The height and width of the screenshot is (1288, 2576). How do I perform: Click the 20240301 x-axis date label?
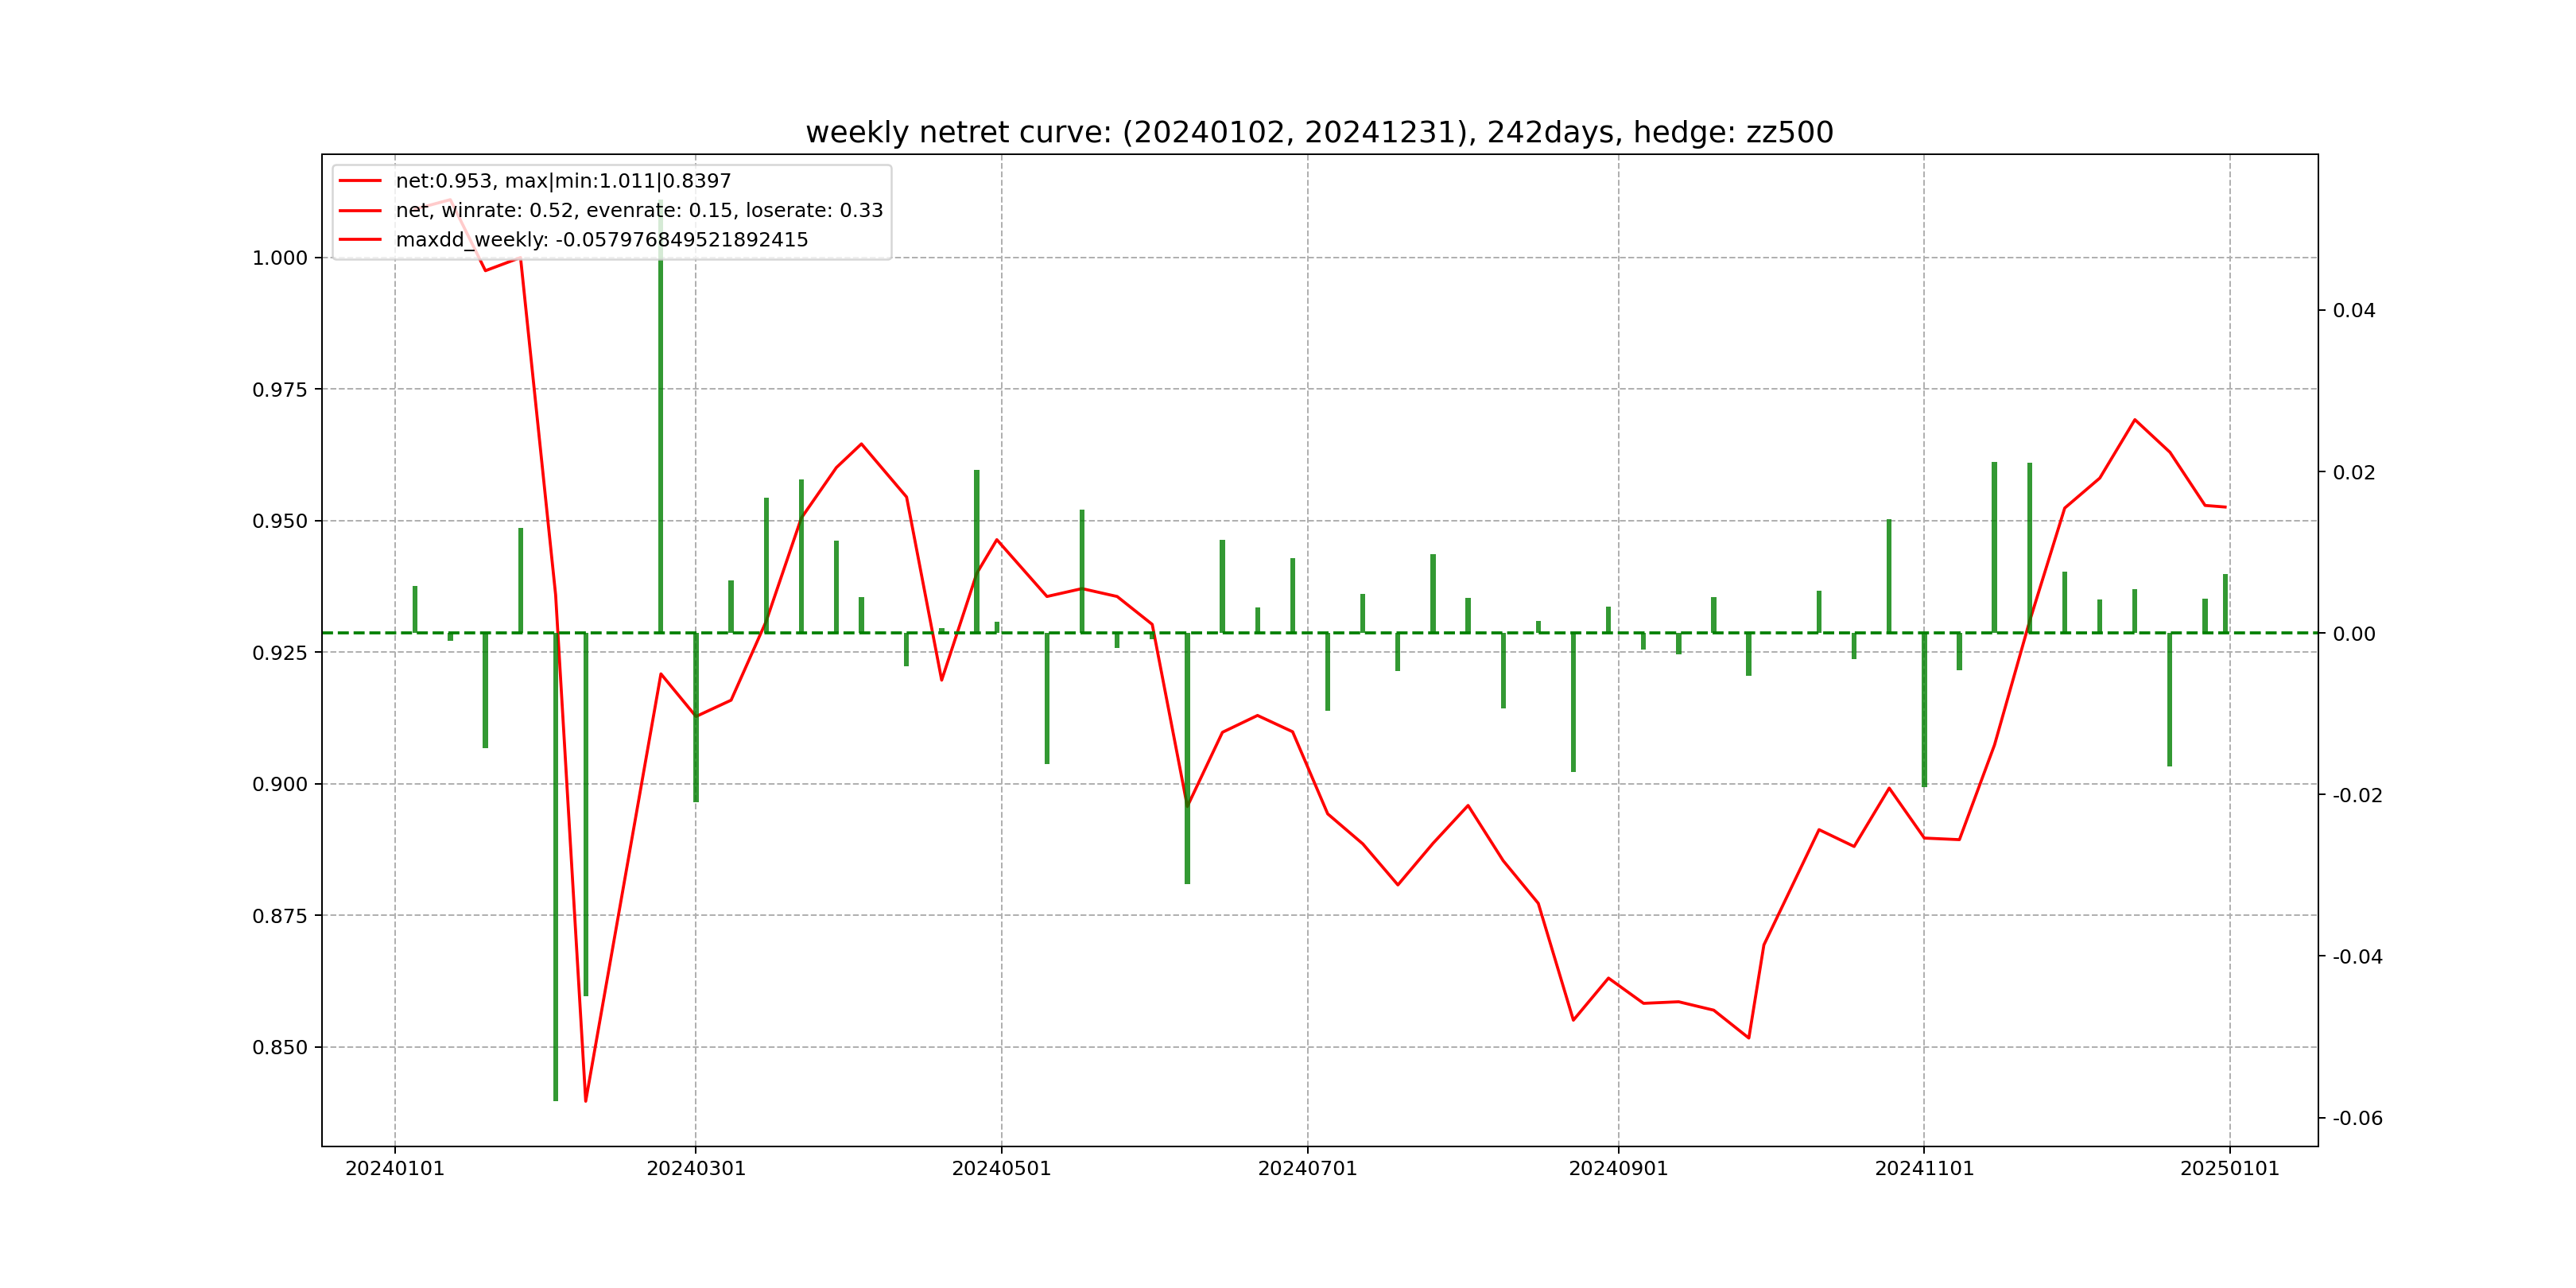coord(696,1169)
